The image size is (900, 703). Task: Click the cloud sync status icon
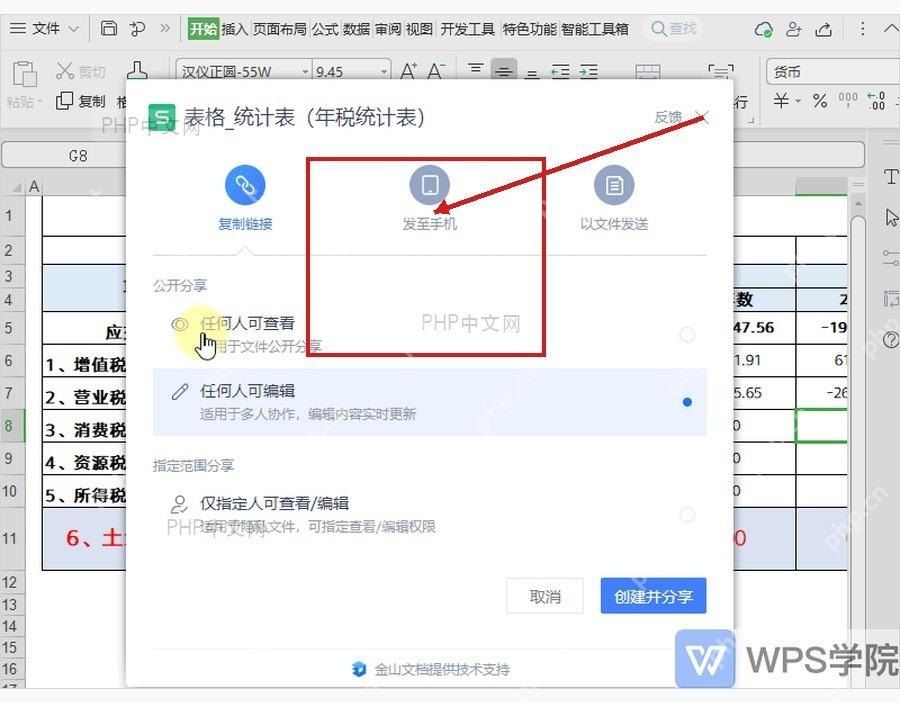click(x=763, y=29)
